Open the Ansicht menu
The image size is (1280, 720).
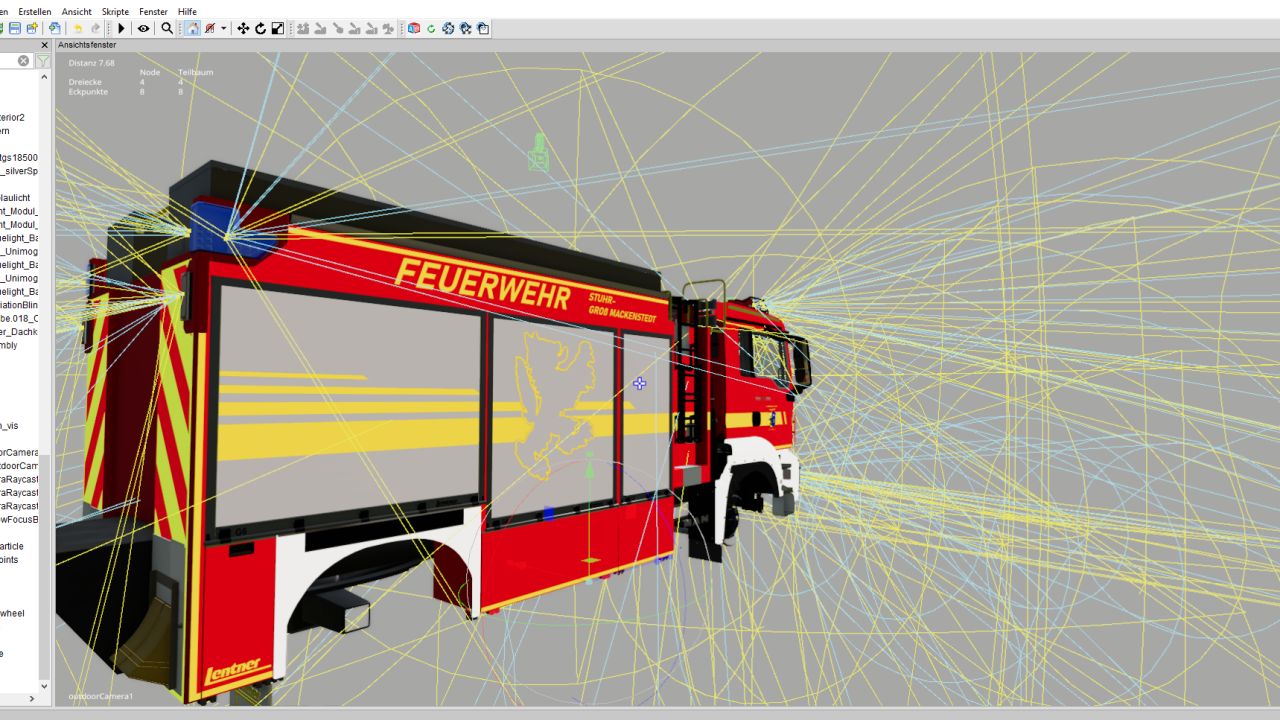[x=77, y=12]
